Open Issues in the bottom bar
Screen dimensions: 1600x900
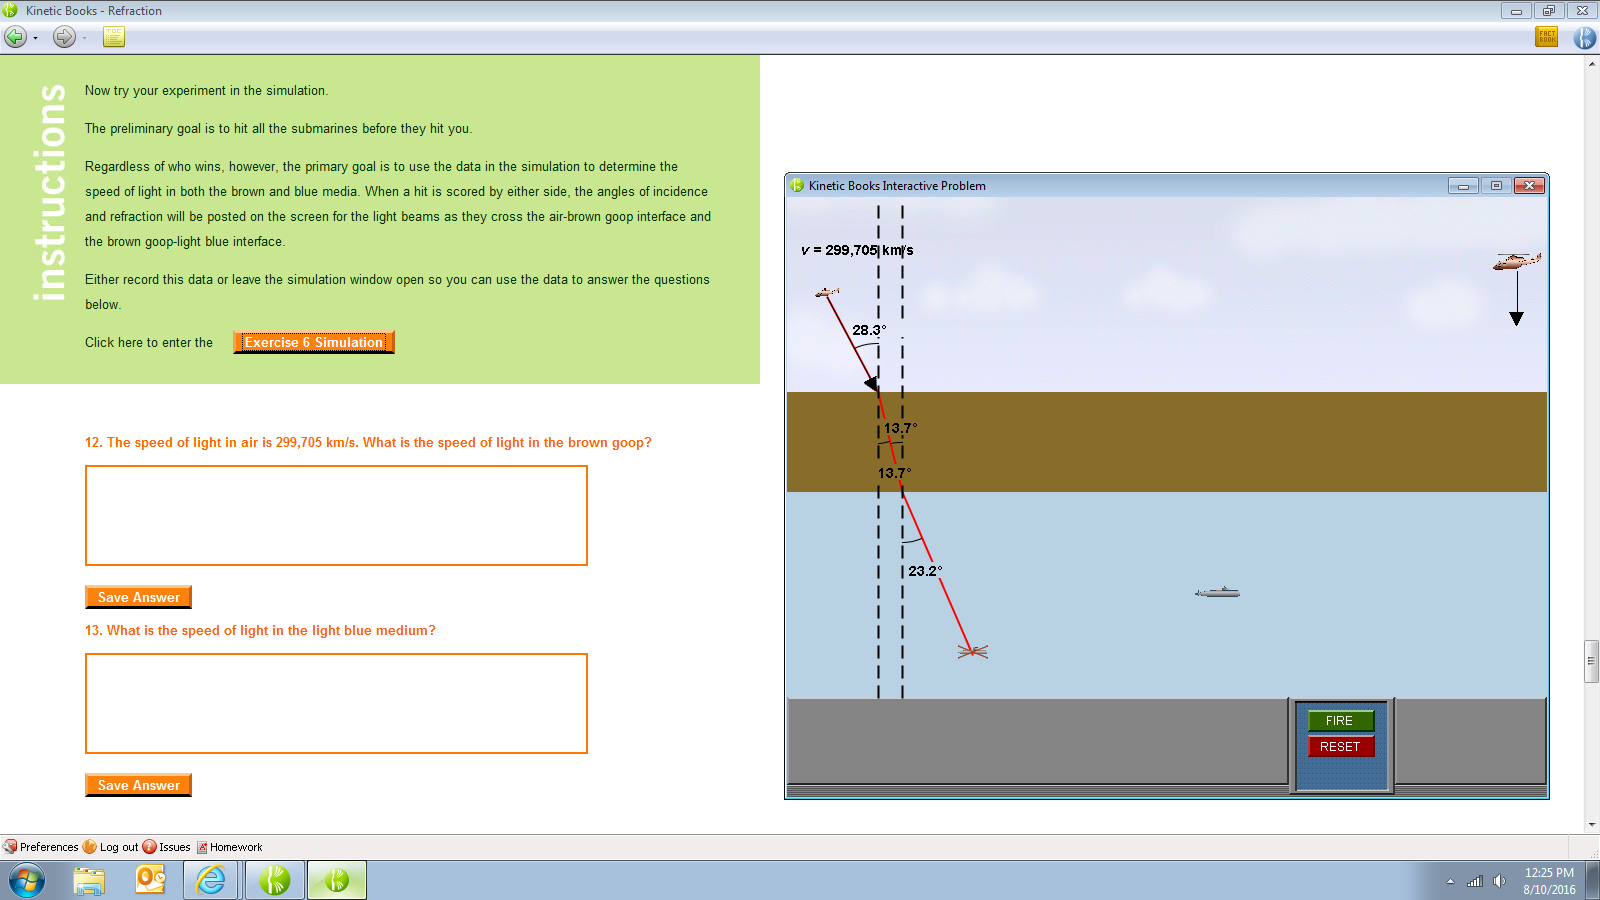coord(167,847)
